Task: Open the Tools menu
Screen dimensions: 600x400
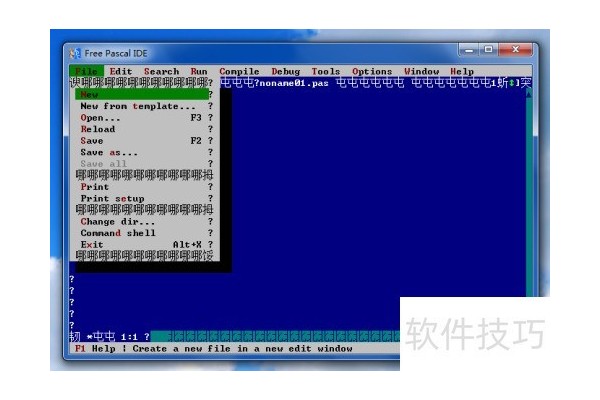Action: (326, 71)
